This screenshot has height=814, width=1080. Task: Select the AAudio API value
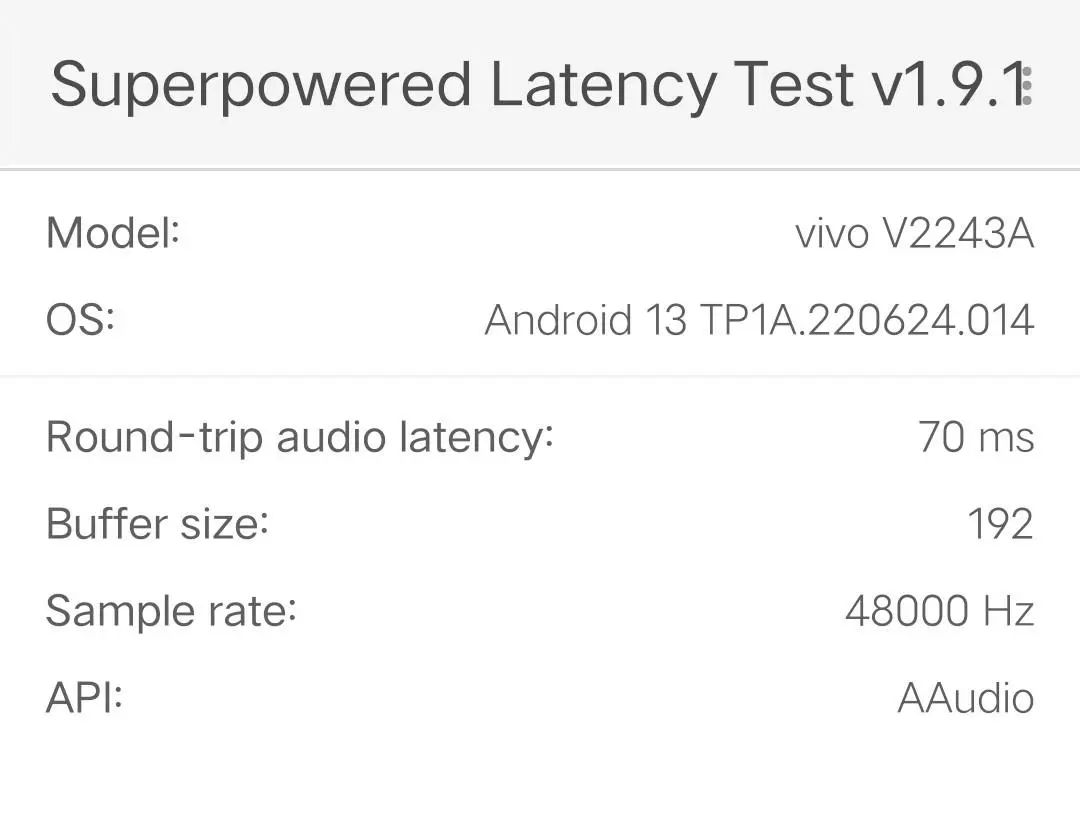tap(965, 698)
